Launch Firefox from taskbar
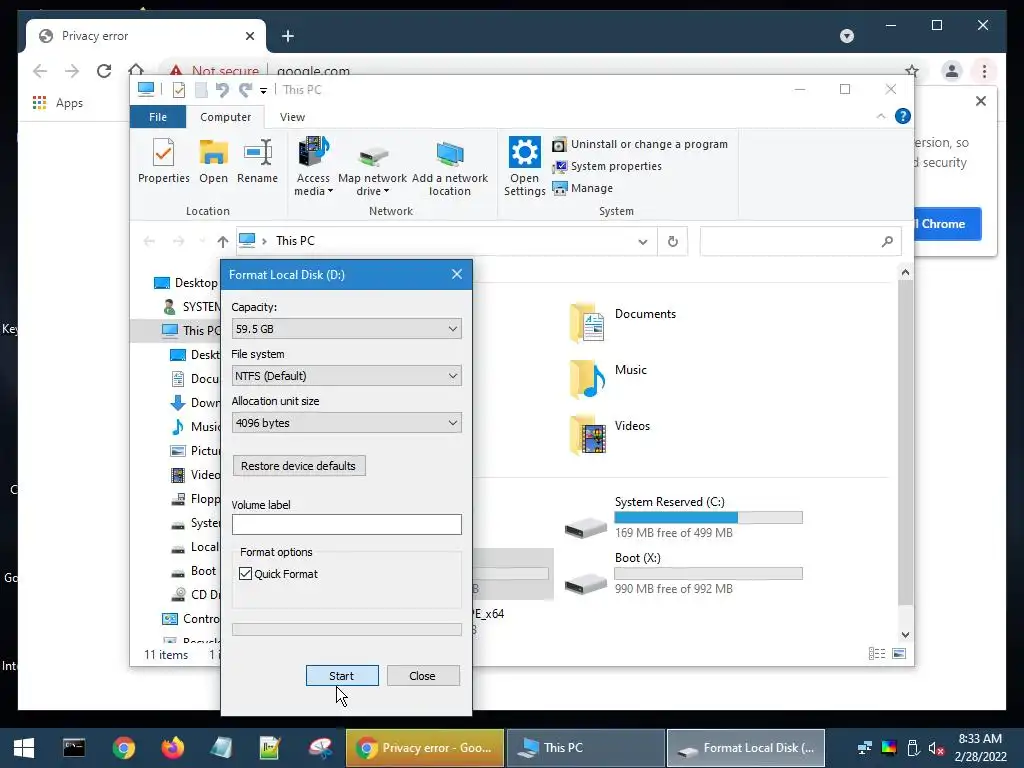Viewport: 1024px width, 768px height. pos(173,748)
